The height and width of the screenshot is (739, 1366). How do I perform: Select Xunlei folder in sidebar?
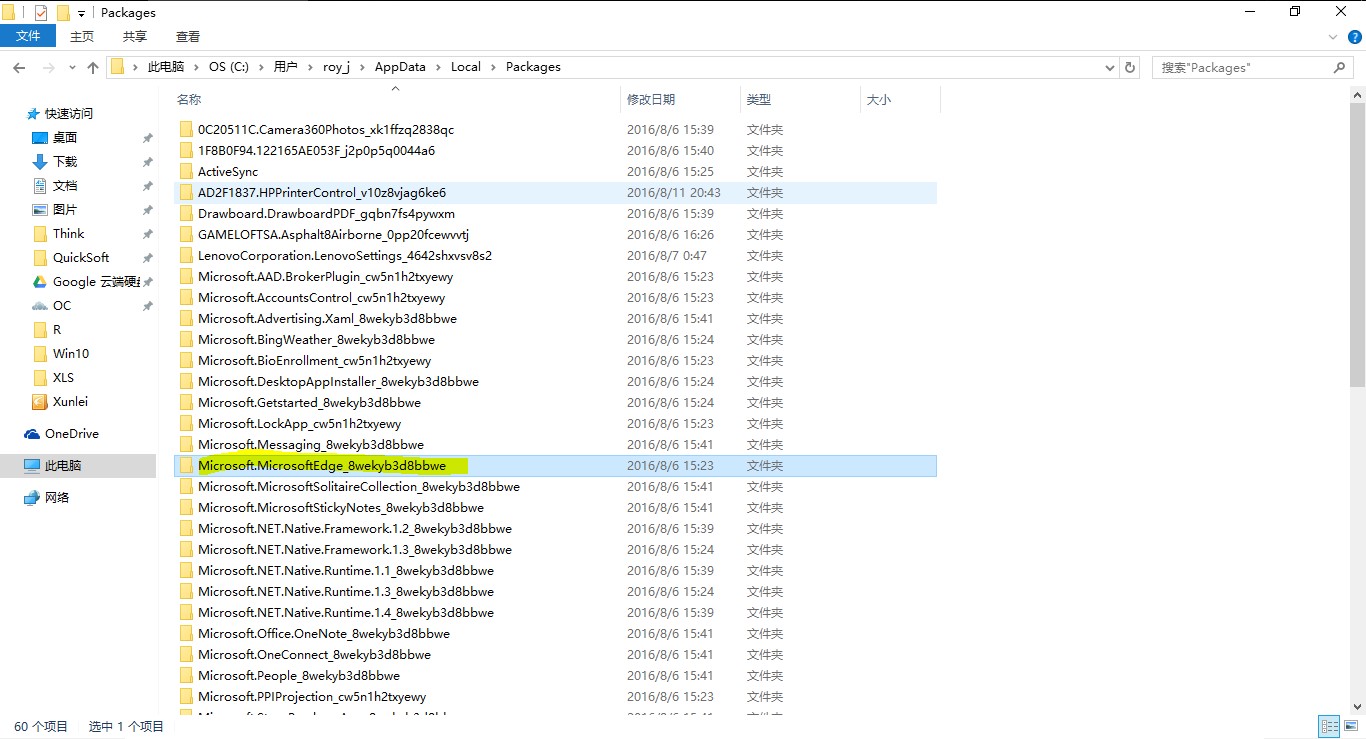[x=69, y=401]
